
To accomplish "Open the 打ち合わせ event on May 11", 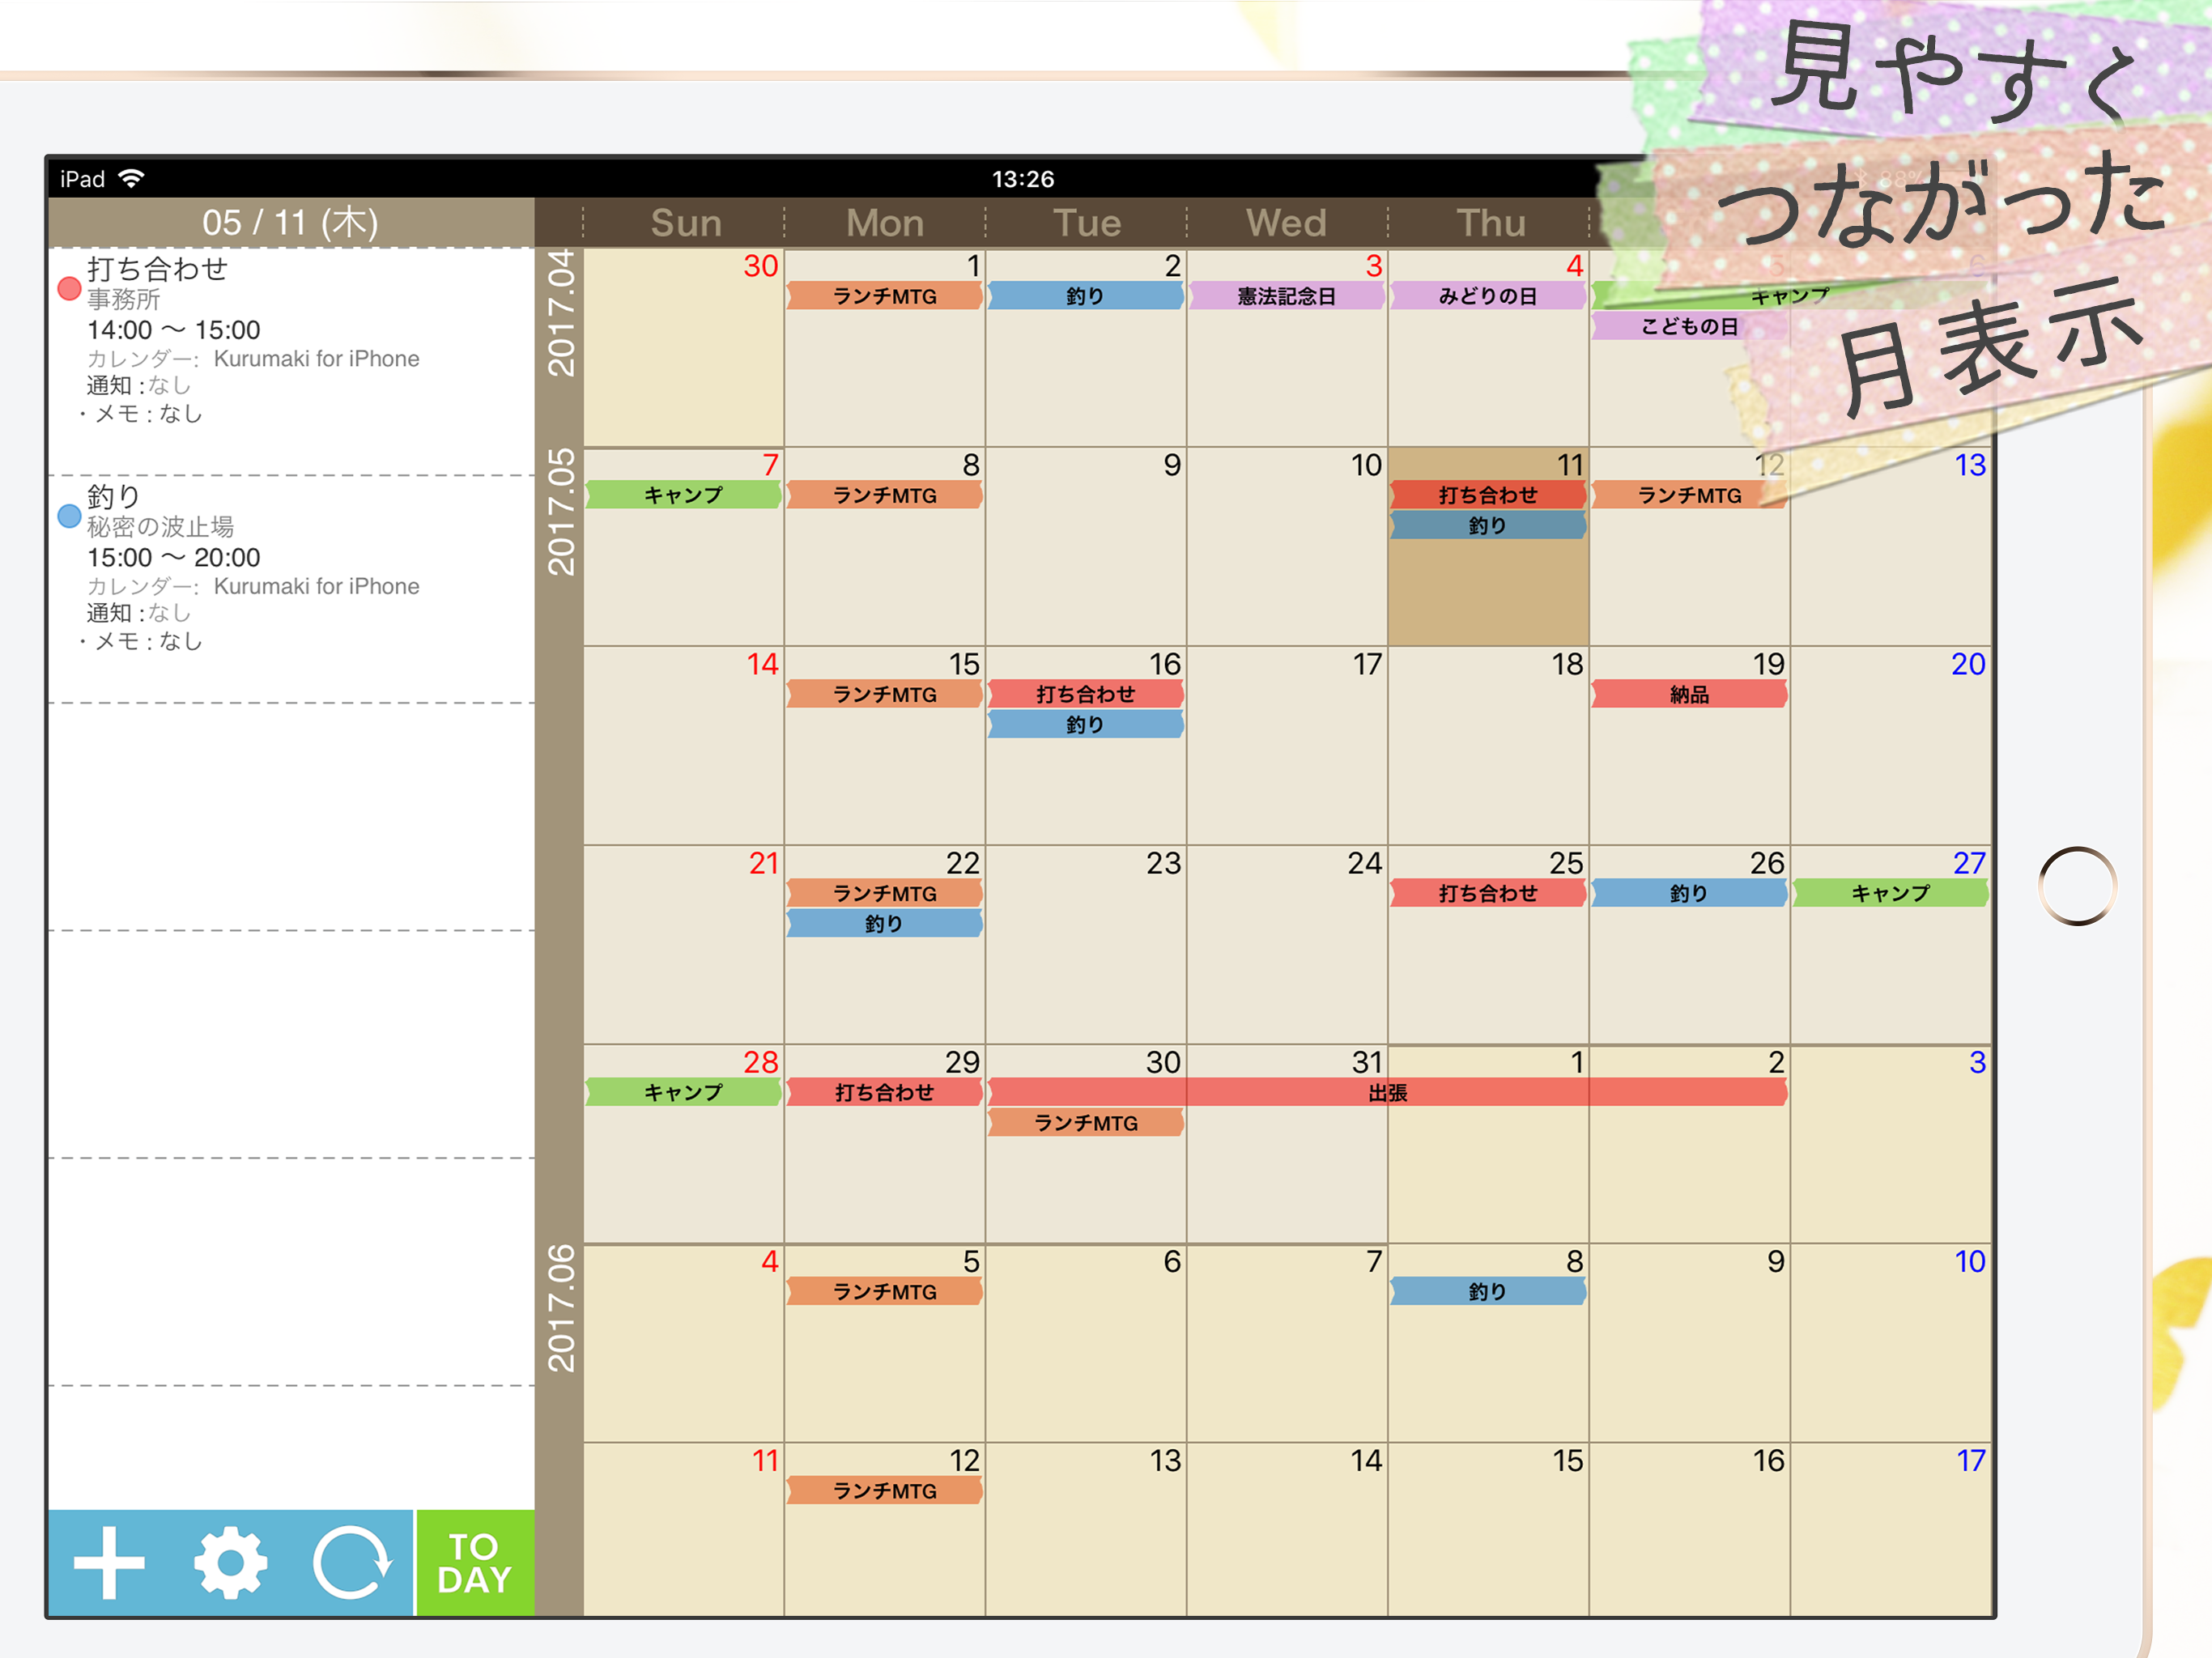I will (x=1487, y=495).
